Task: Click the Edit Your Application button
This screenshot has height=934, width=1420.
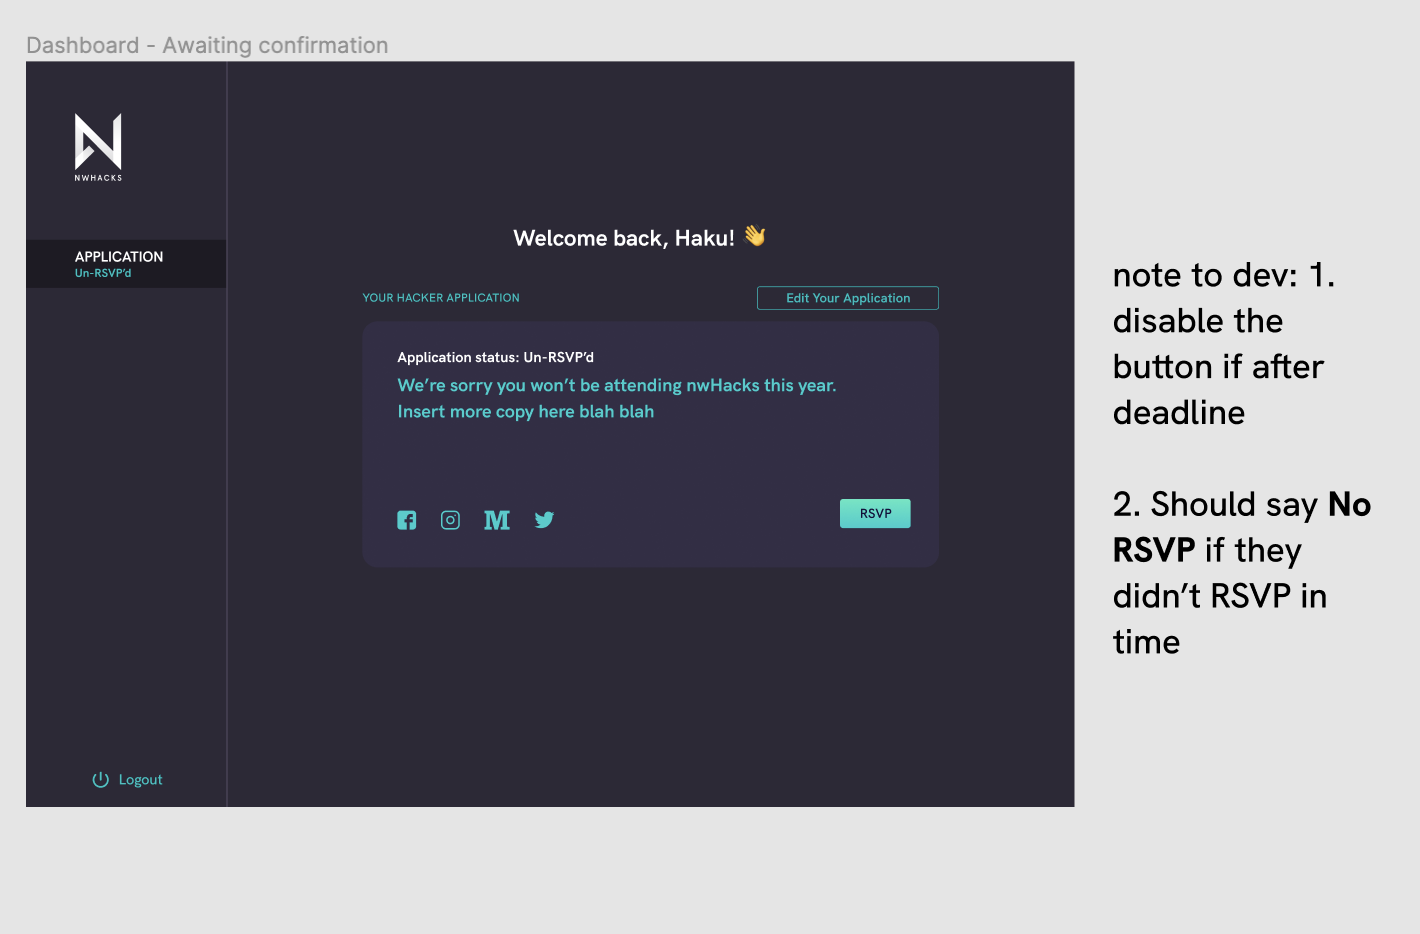Action: [847, 297]
